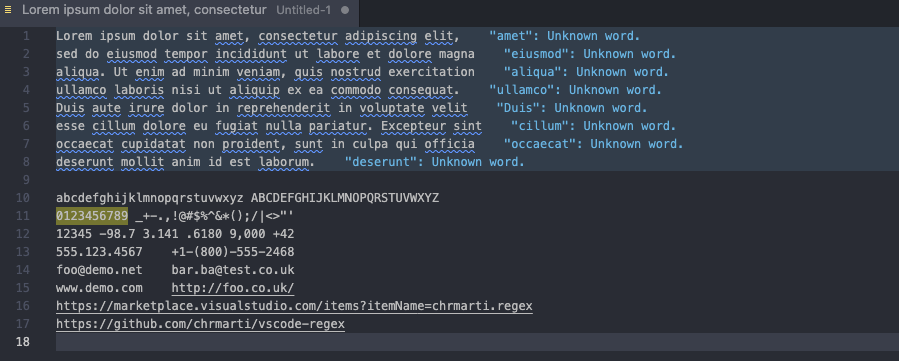Click the "deserunt": Unknown word message
The height and width of the screenshot is (361, 899).
pyautogui.click(x=435, y=162)
